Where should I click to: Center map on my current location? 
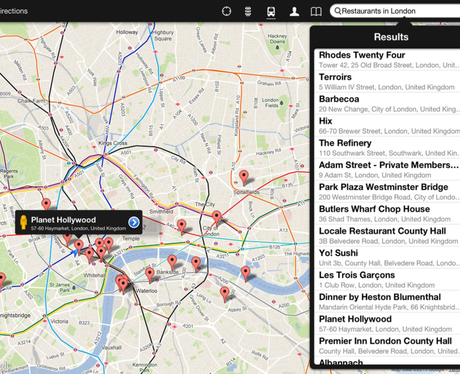tap(226, 11)
